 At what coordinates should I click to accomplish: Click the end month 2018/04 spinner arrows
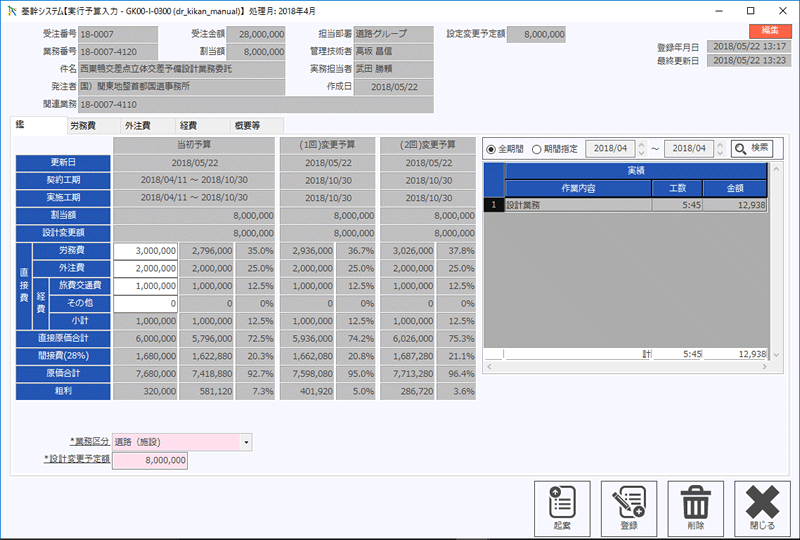point(720,149)
